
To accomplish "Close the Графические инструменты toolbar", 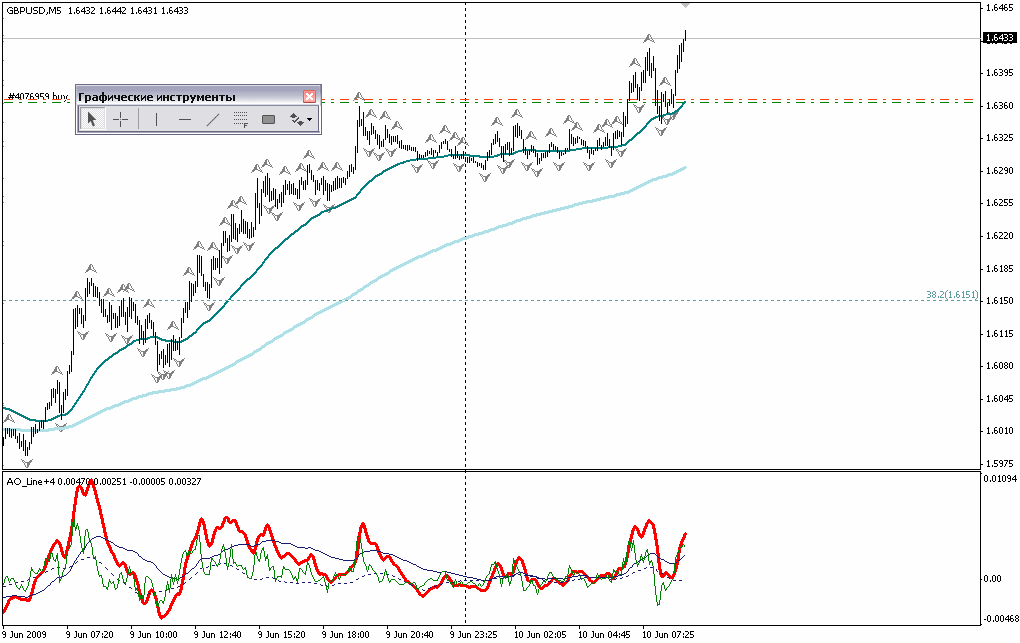I will click(309, 96).
